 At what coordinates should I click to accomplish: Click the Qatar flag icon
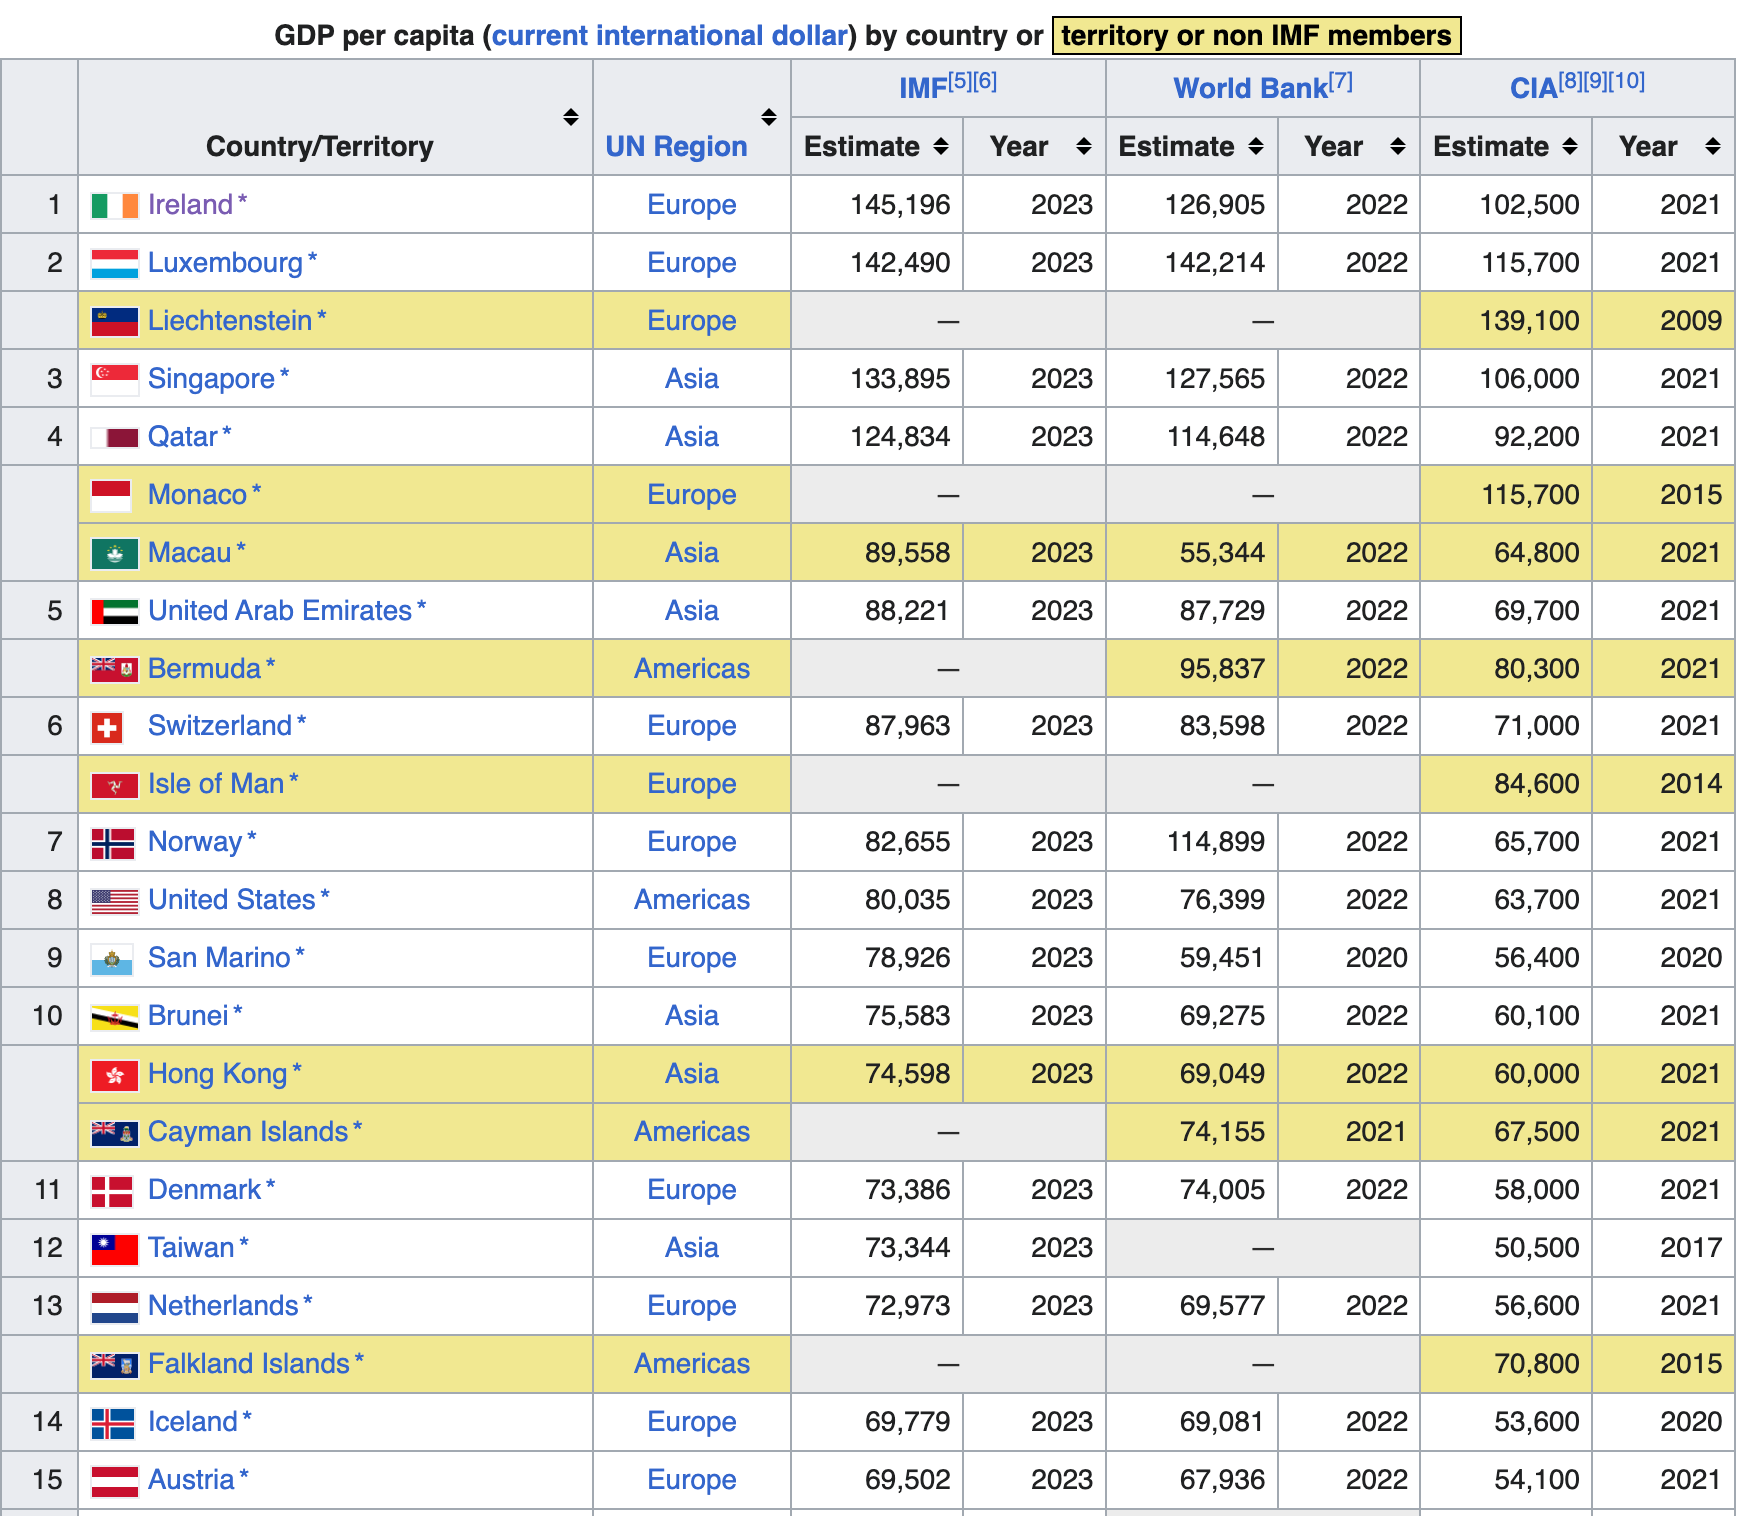114,438
